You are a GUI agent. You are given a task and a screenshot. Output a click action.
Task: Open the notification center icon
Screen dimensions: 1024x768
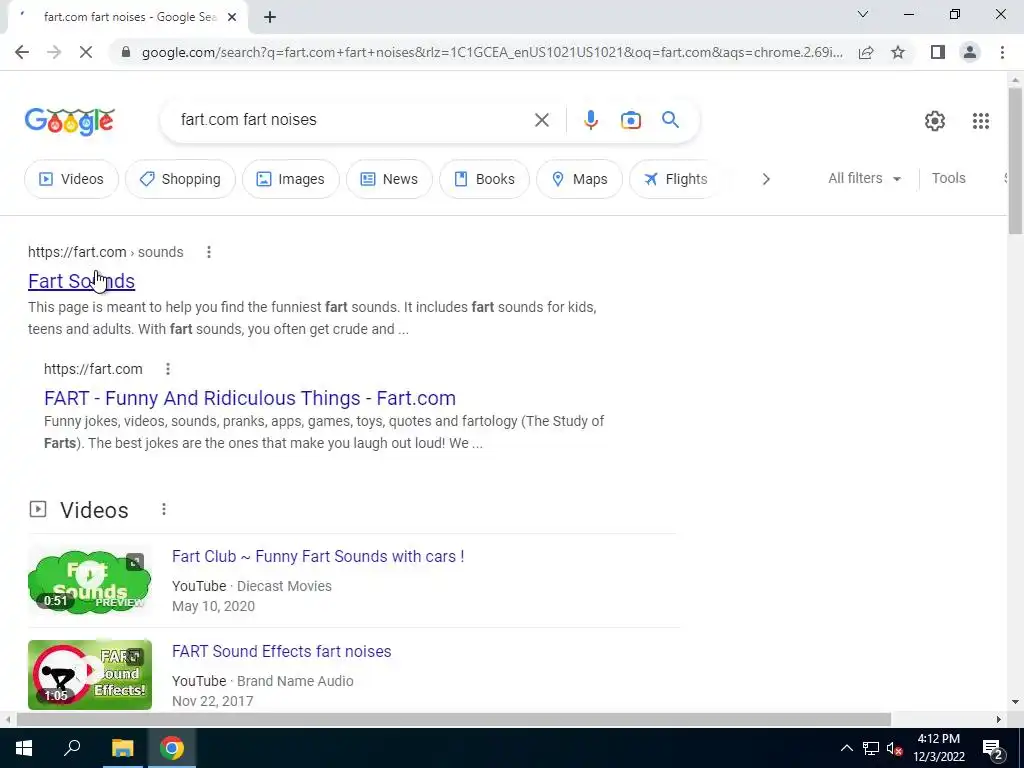993,748
